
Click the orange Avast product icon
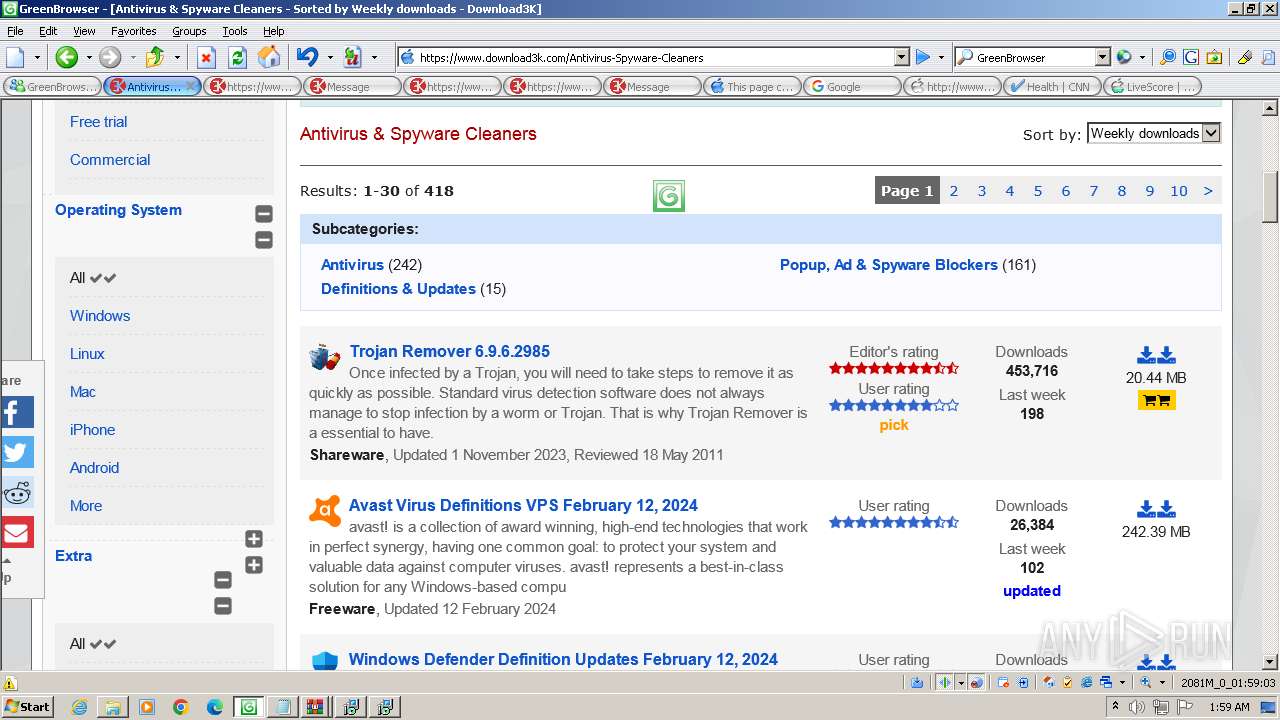[x=325, y=511]
